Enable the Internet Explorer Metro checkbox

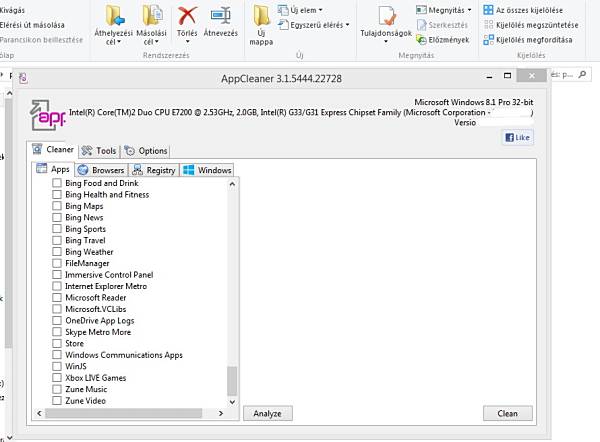[x=57, y=286]
